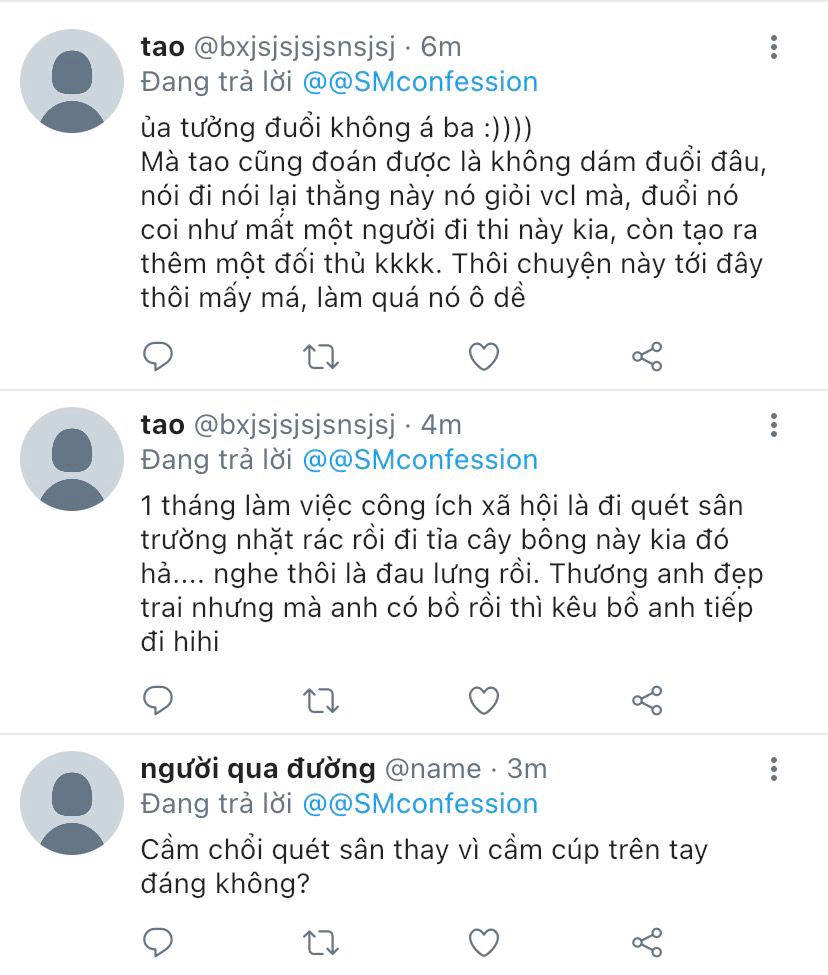Open more options on the 6m tweet
The height and width of the screenshot is (975, 828).
774,47
